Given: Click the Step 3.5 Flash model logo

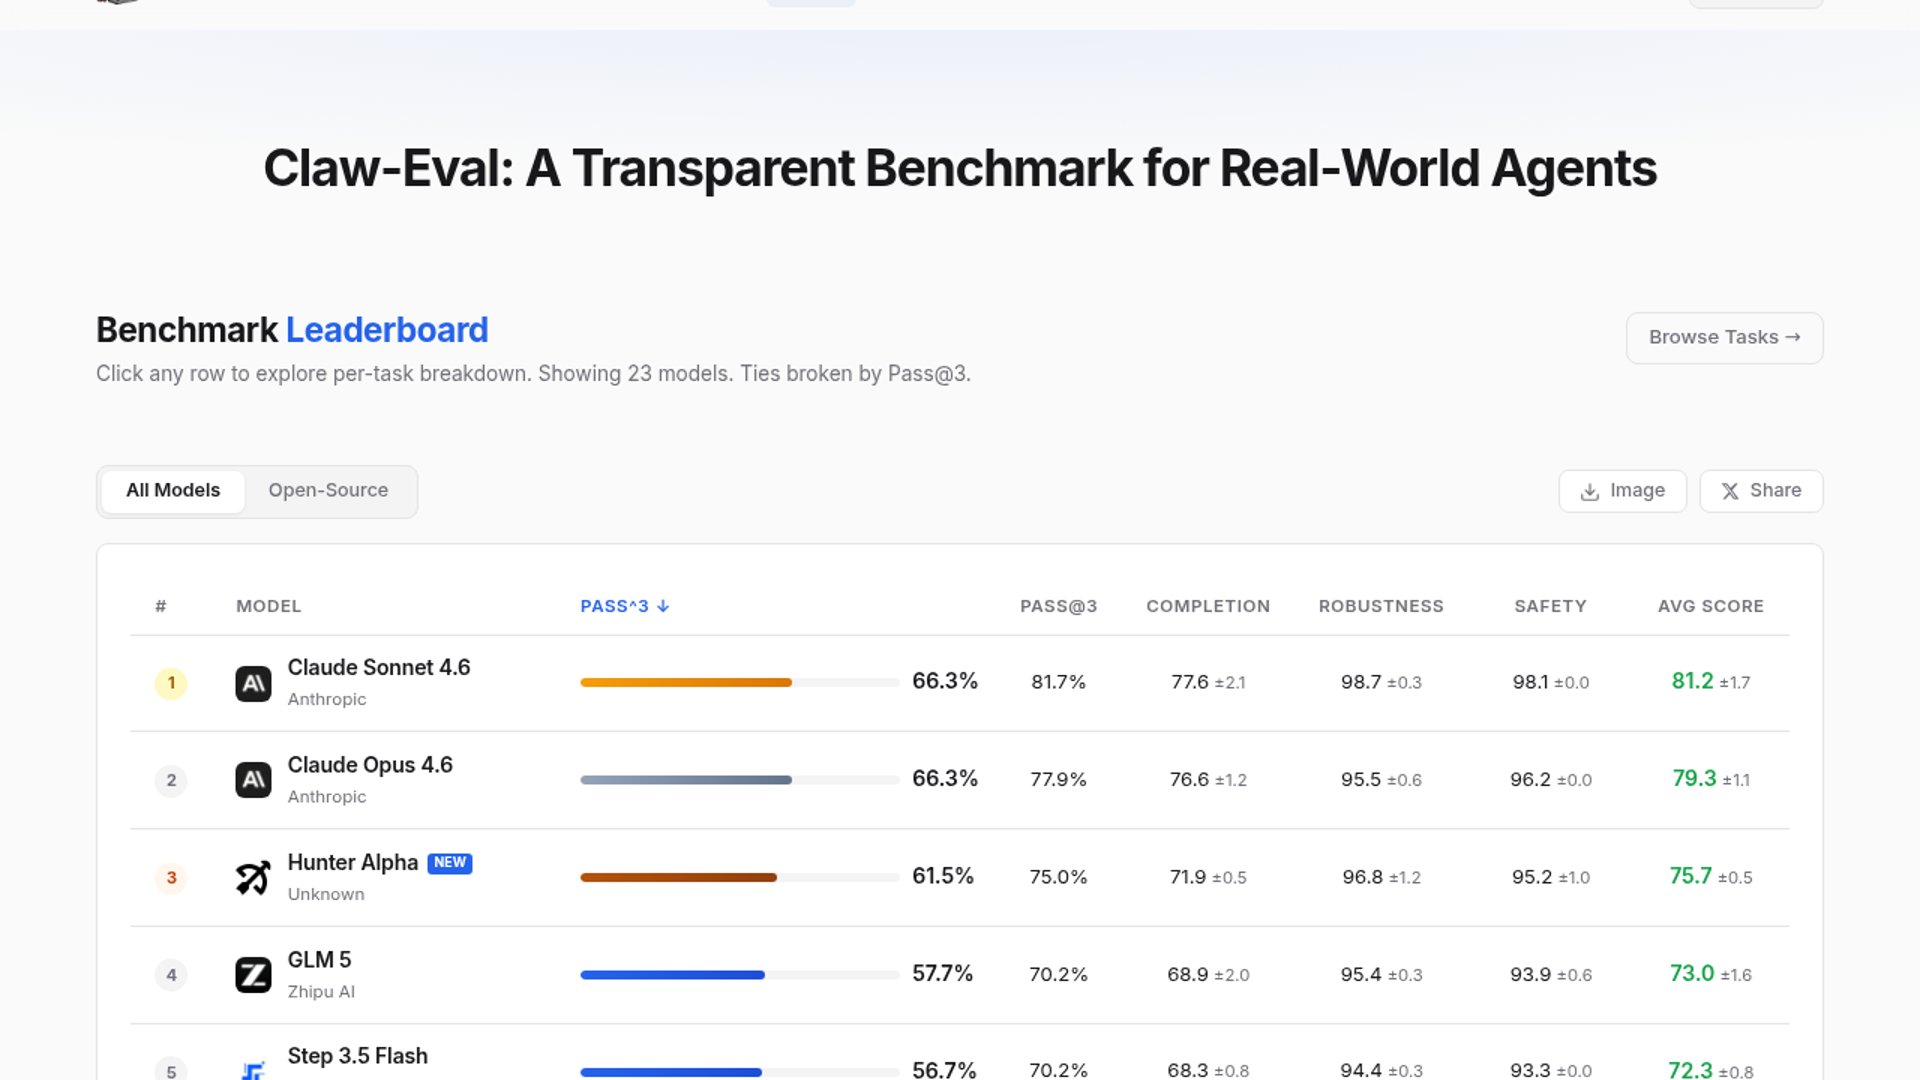Looking at the screenshot, I should 253,1070.
